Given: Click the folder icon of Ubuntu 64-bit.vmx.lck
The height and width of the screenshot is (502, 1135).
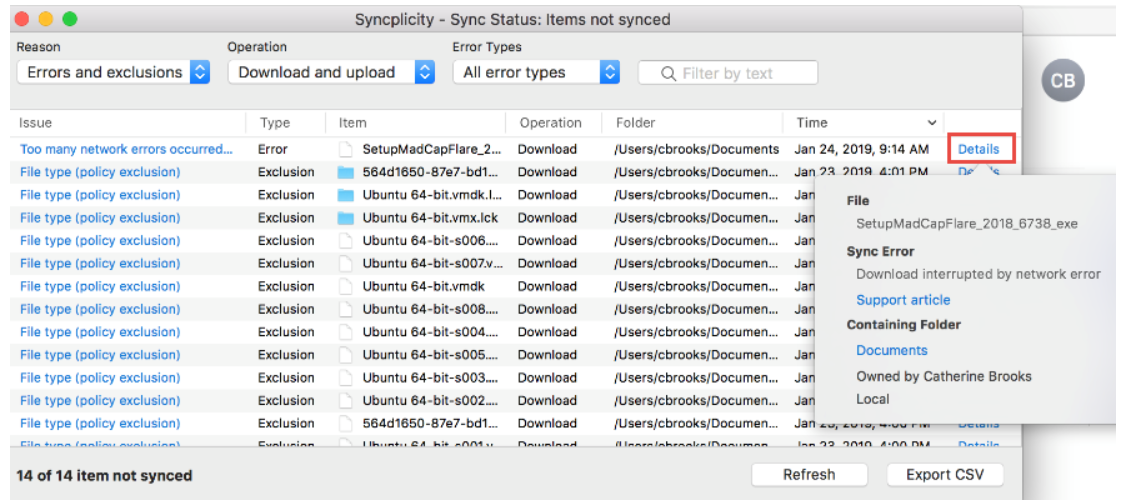Looking at the screenshot, I should (345, 218).
